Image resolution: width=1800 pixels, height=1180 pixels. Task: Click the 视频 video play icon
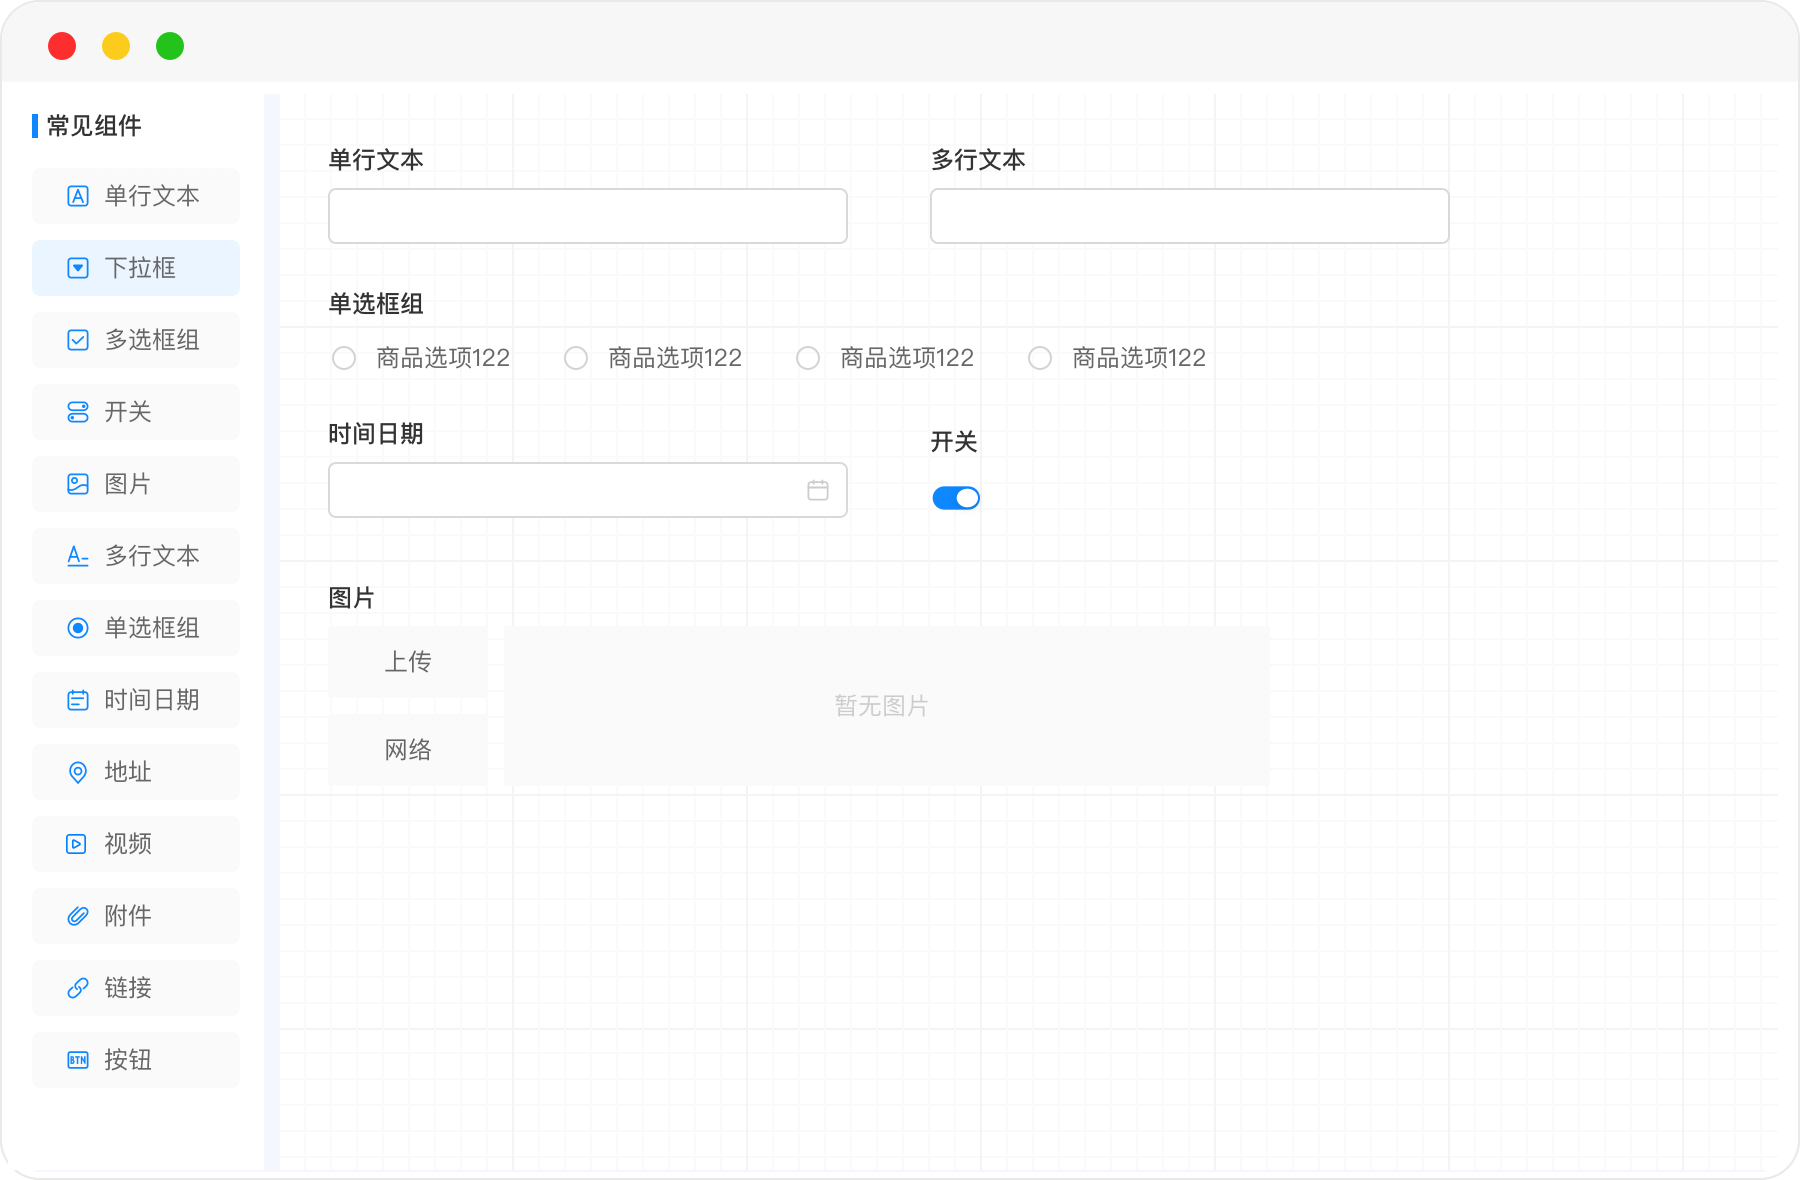[x=78, y=844]
